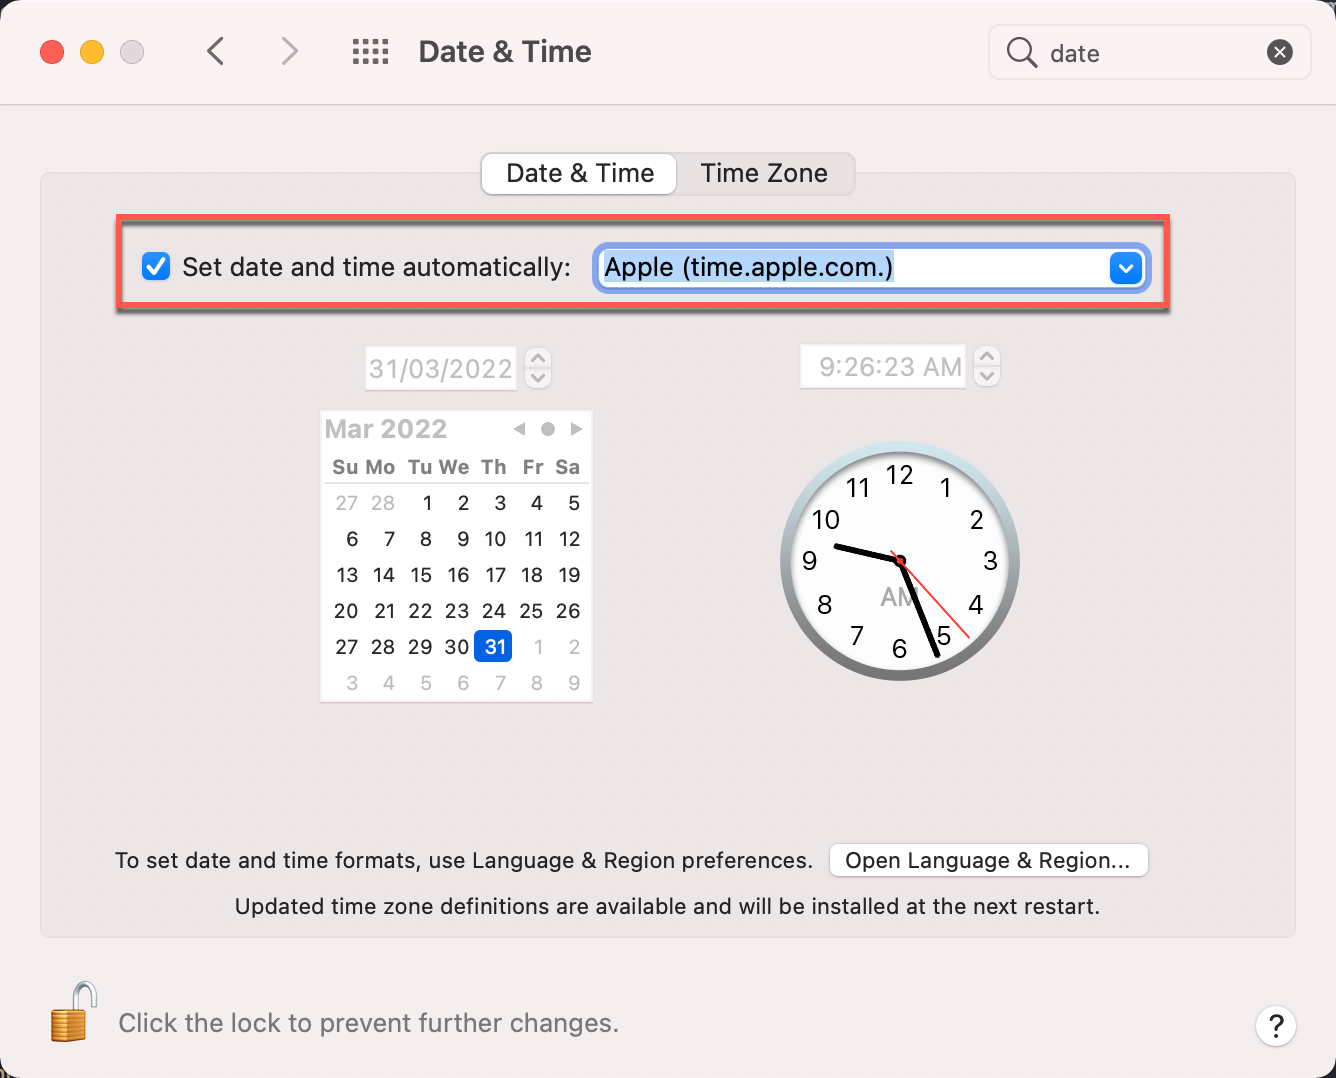Image resolution: width=1336 pixels, height=1078 pixels.
Task: Show next month in calendar
Action: [x=576, y=429]
